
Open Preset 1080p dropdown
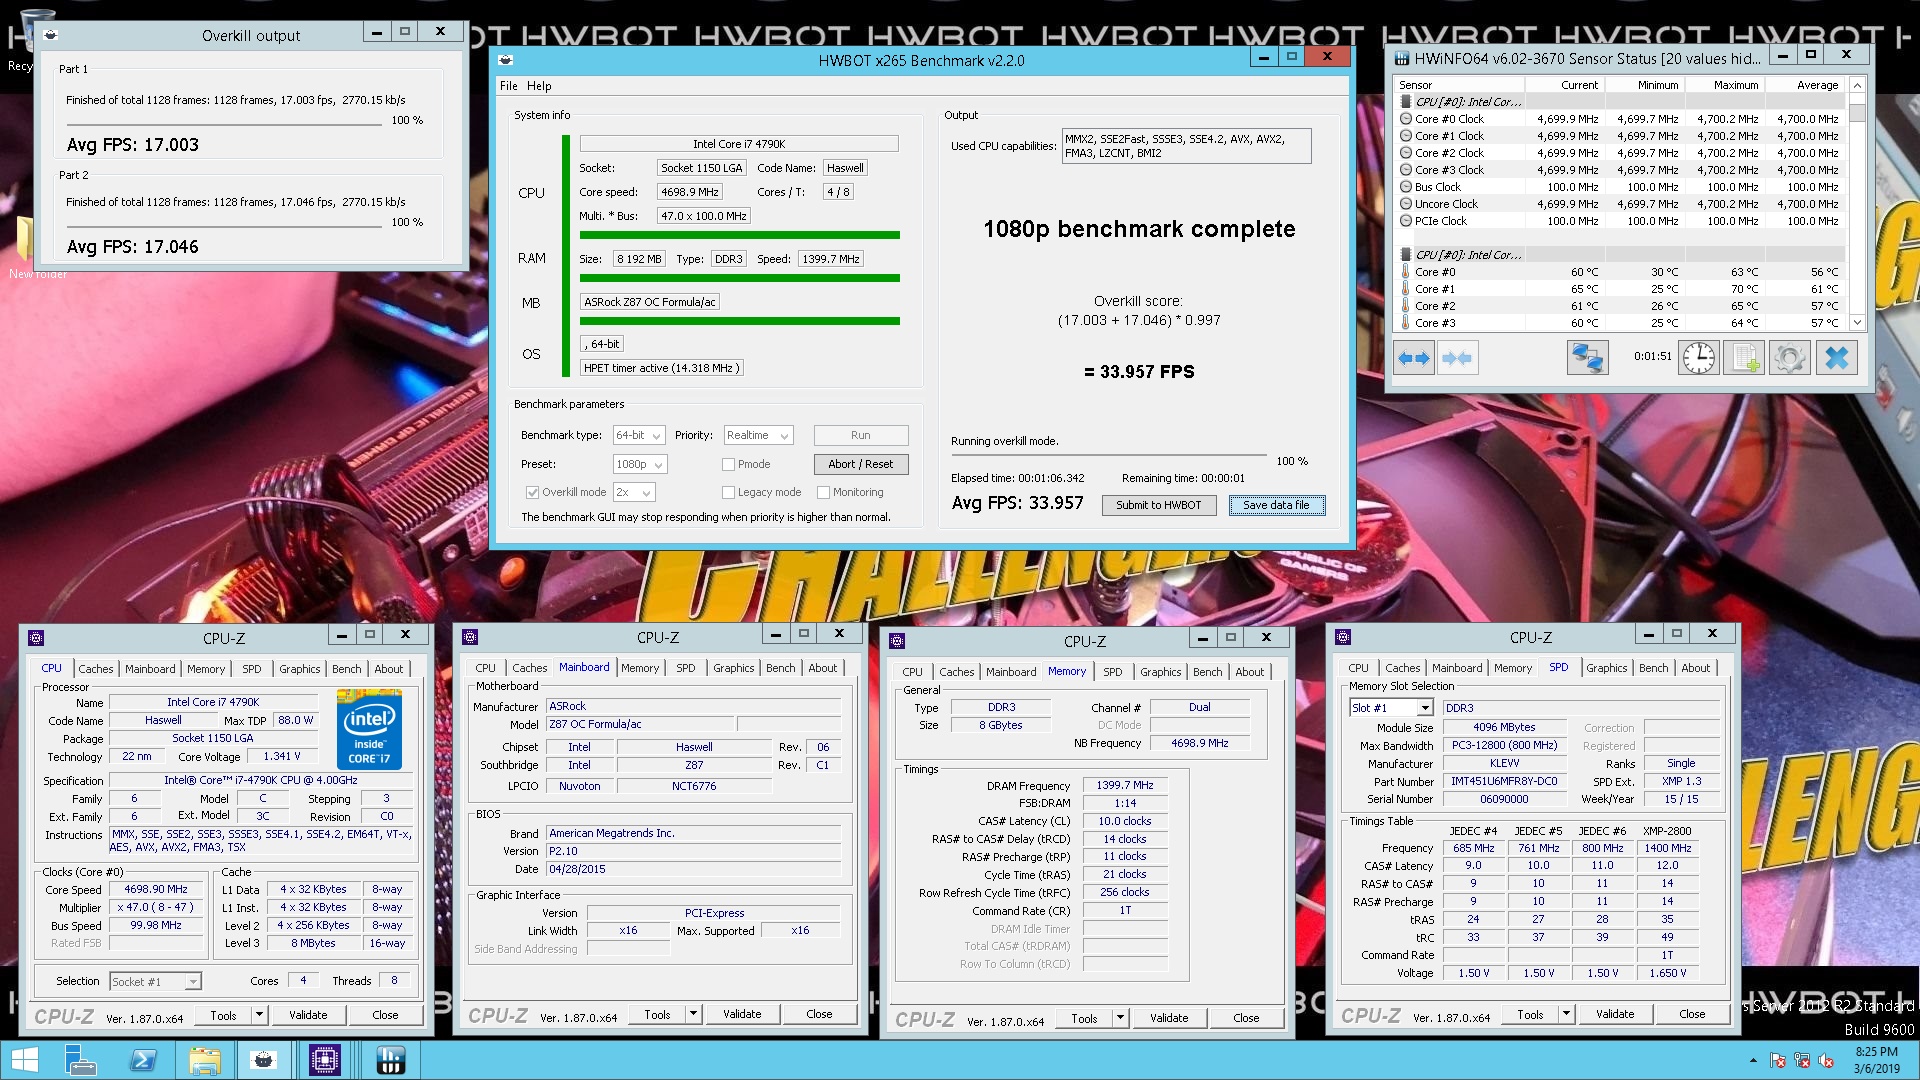click(x=639, y=464)
